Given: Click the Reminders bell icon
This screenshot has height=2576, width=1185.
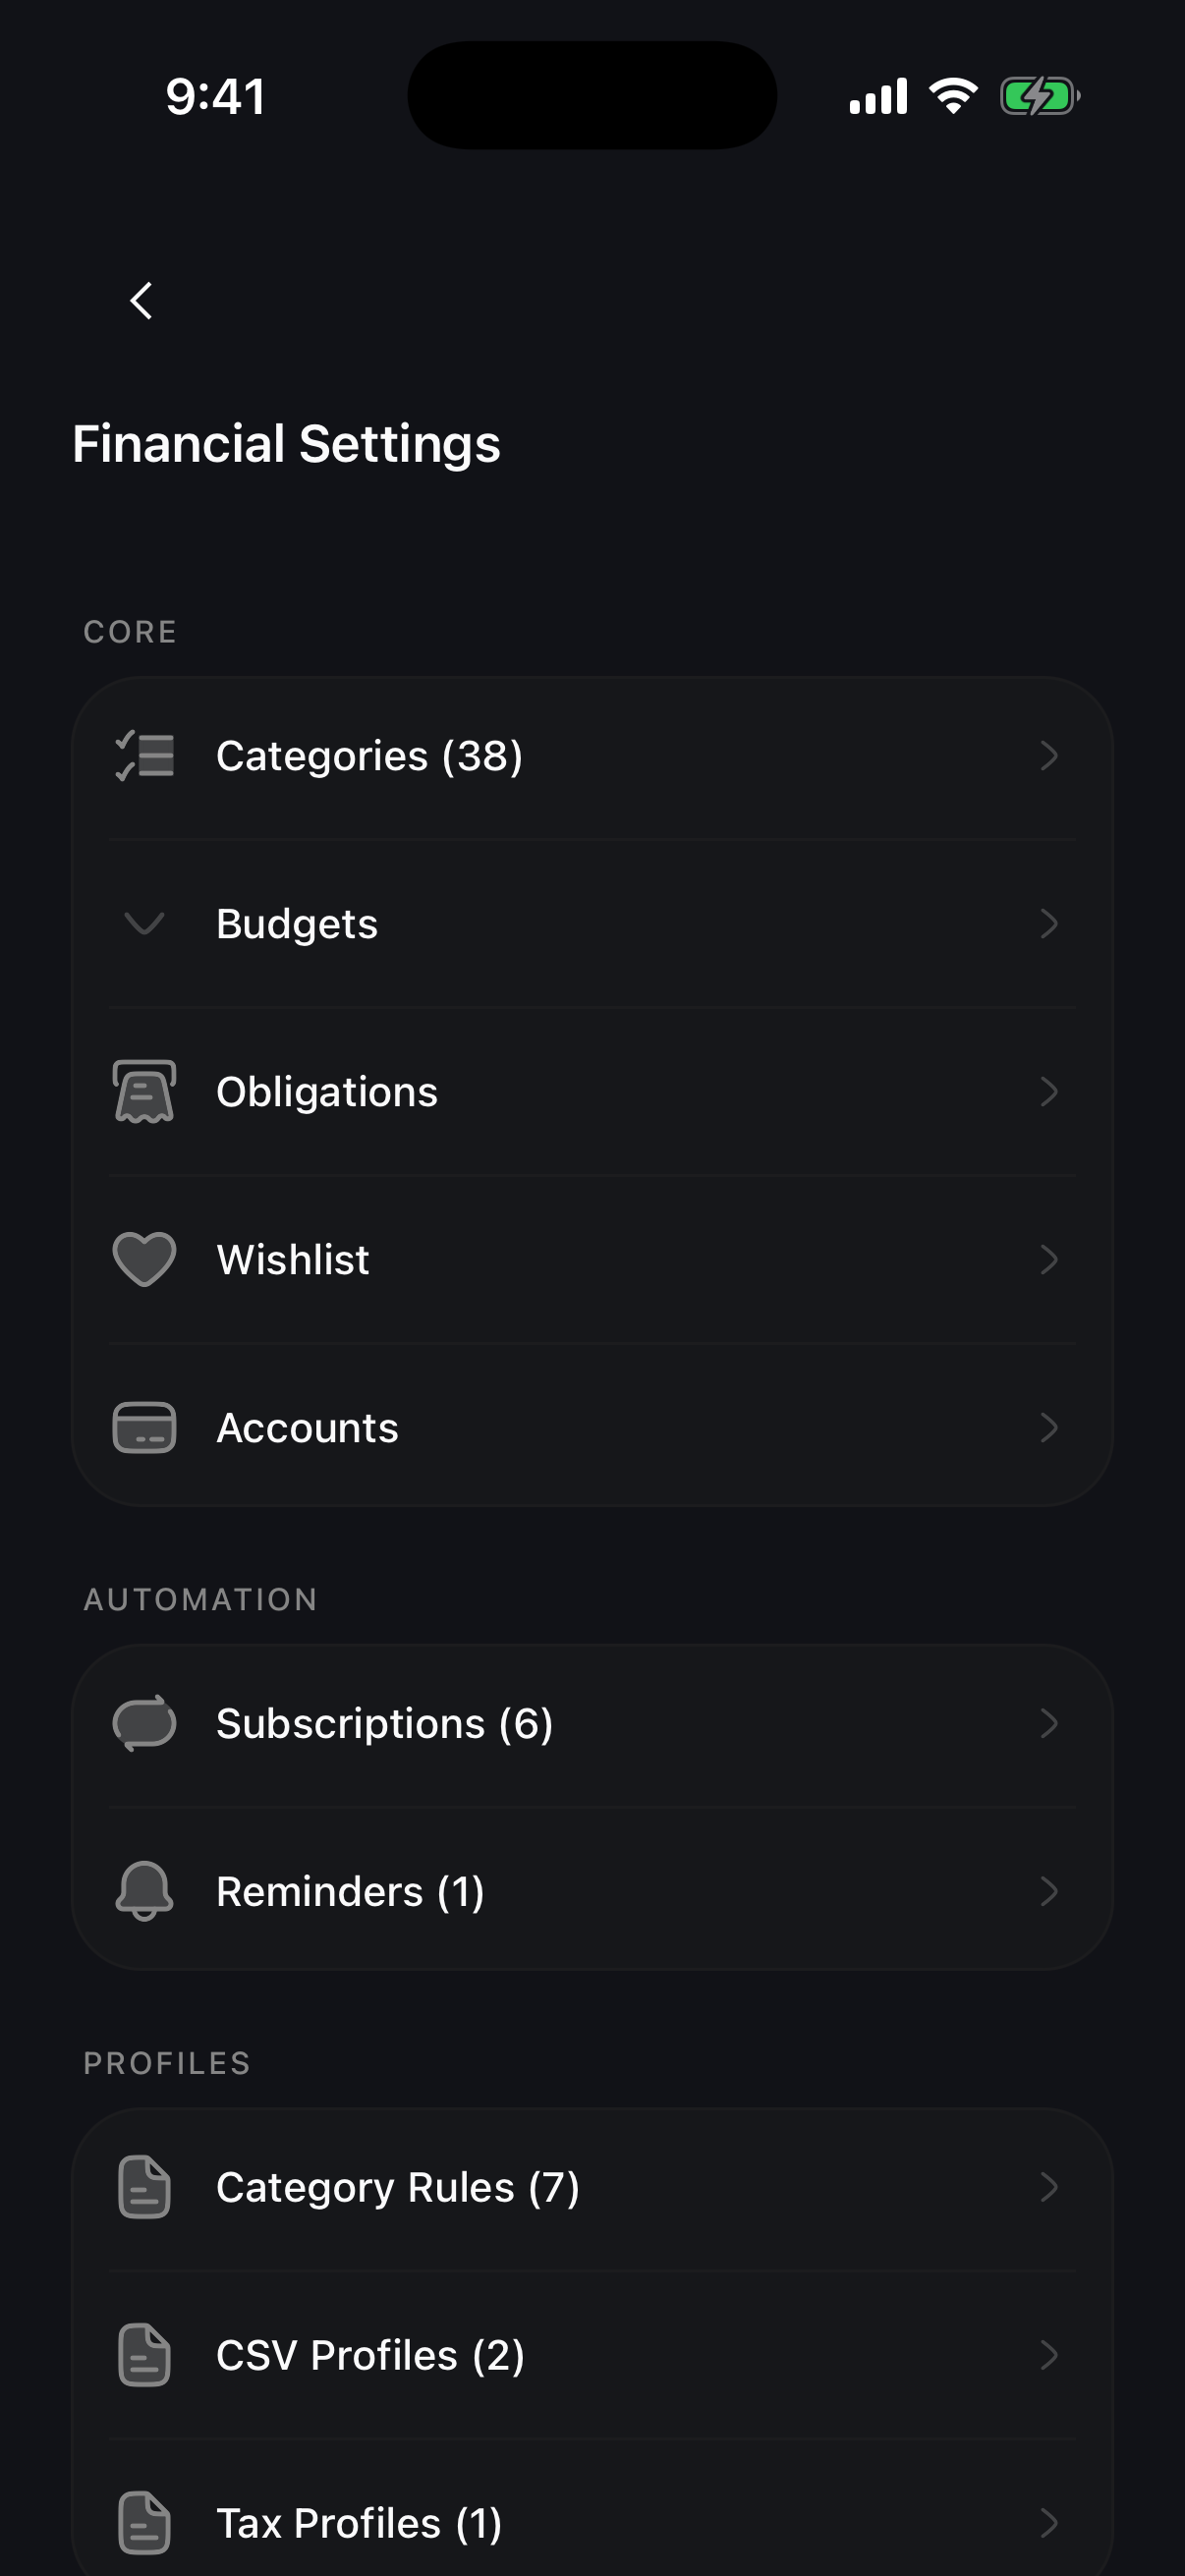Looking at the screenshot, I should (x=145, y=1891).
